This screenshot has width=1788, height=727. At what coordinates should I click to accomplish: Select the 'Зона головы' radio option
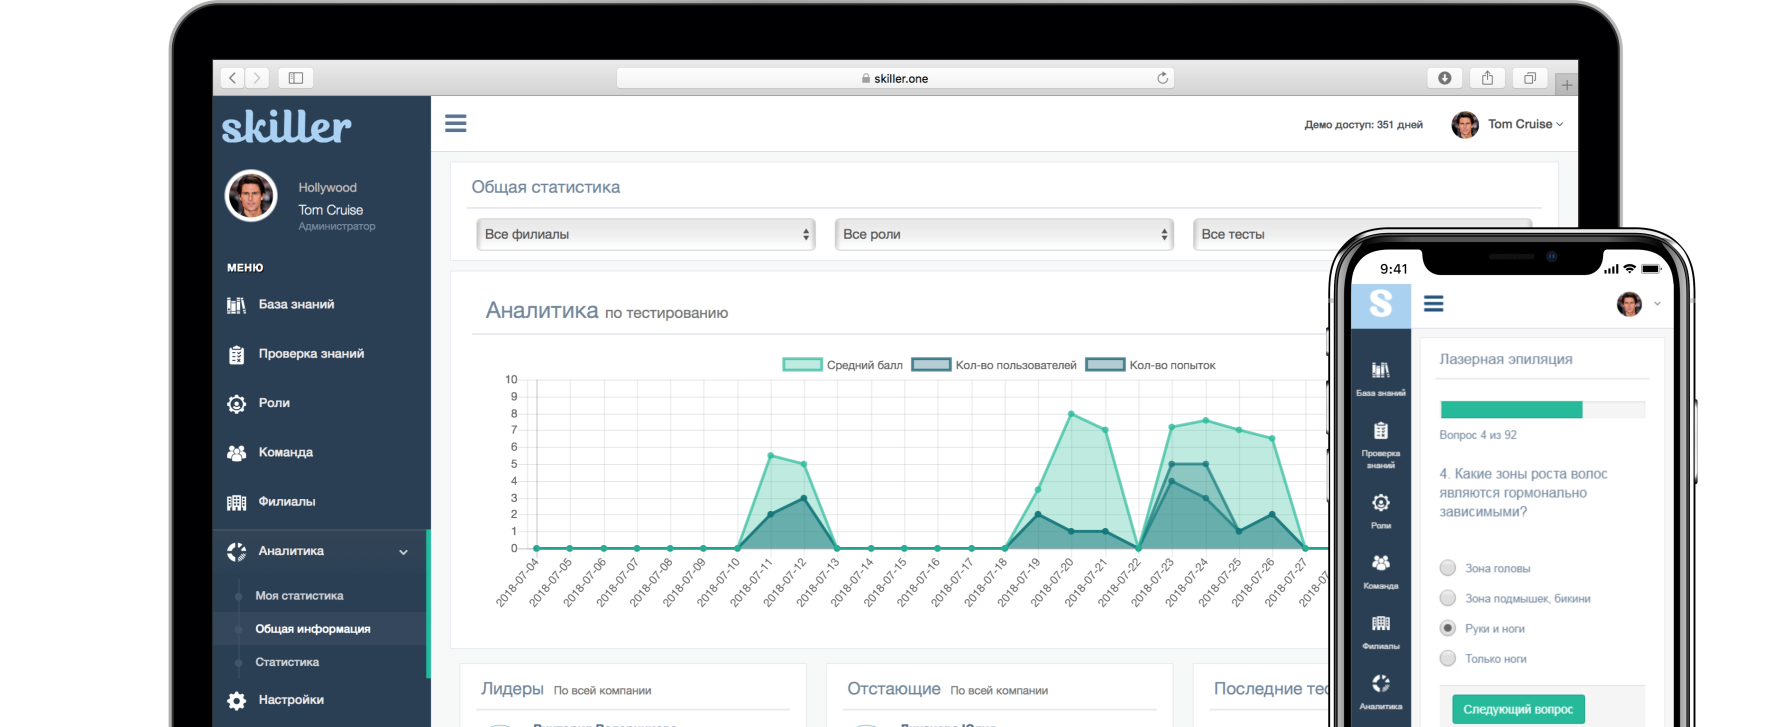click(1447, 568)
